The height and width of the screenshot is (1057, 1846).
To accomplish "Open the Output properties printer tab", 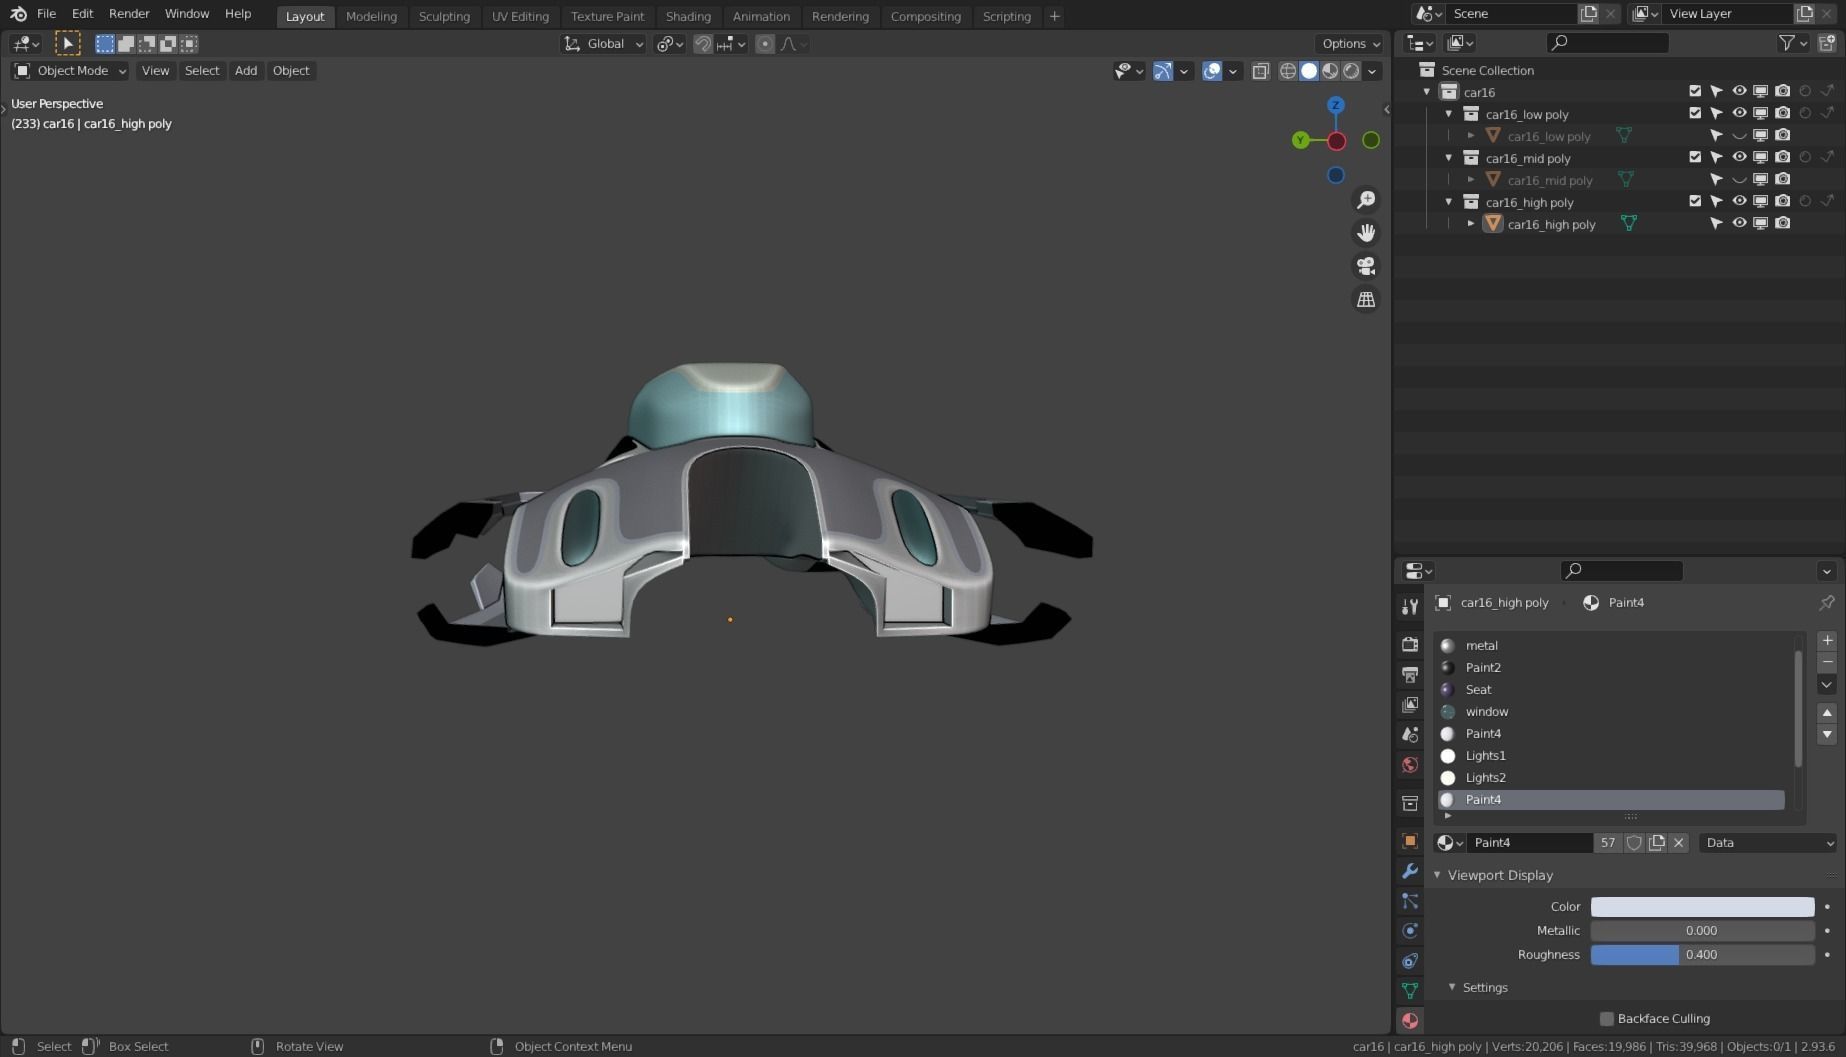I will click(x=1410, y=674).
